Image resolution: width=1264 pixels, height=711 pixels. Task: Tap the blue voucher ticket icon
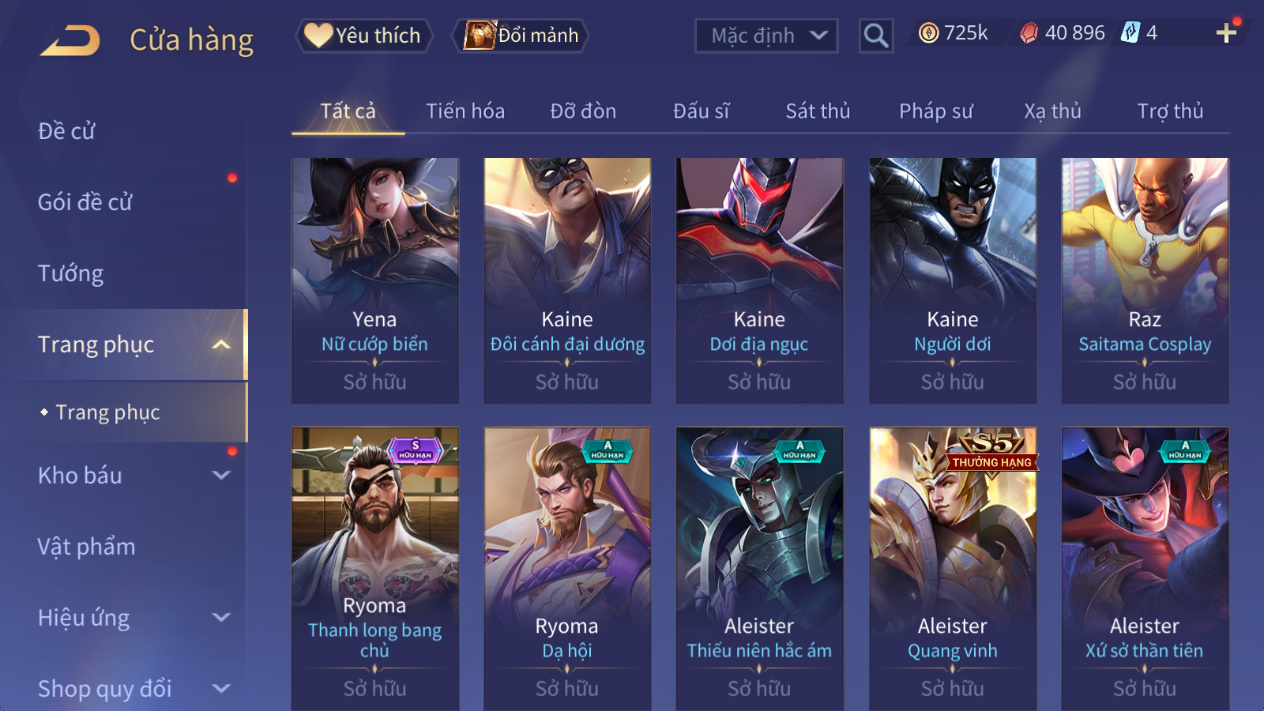tap(1130, 33)
